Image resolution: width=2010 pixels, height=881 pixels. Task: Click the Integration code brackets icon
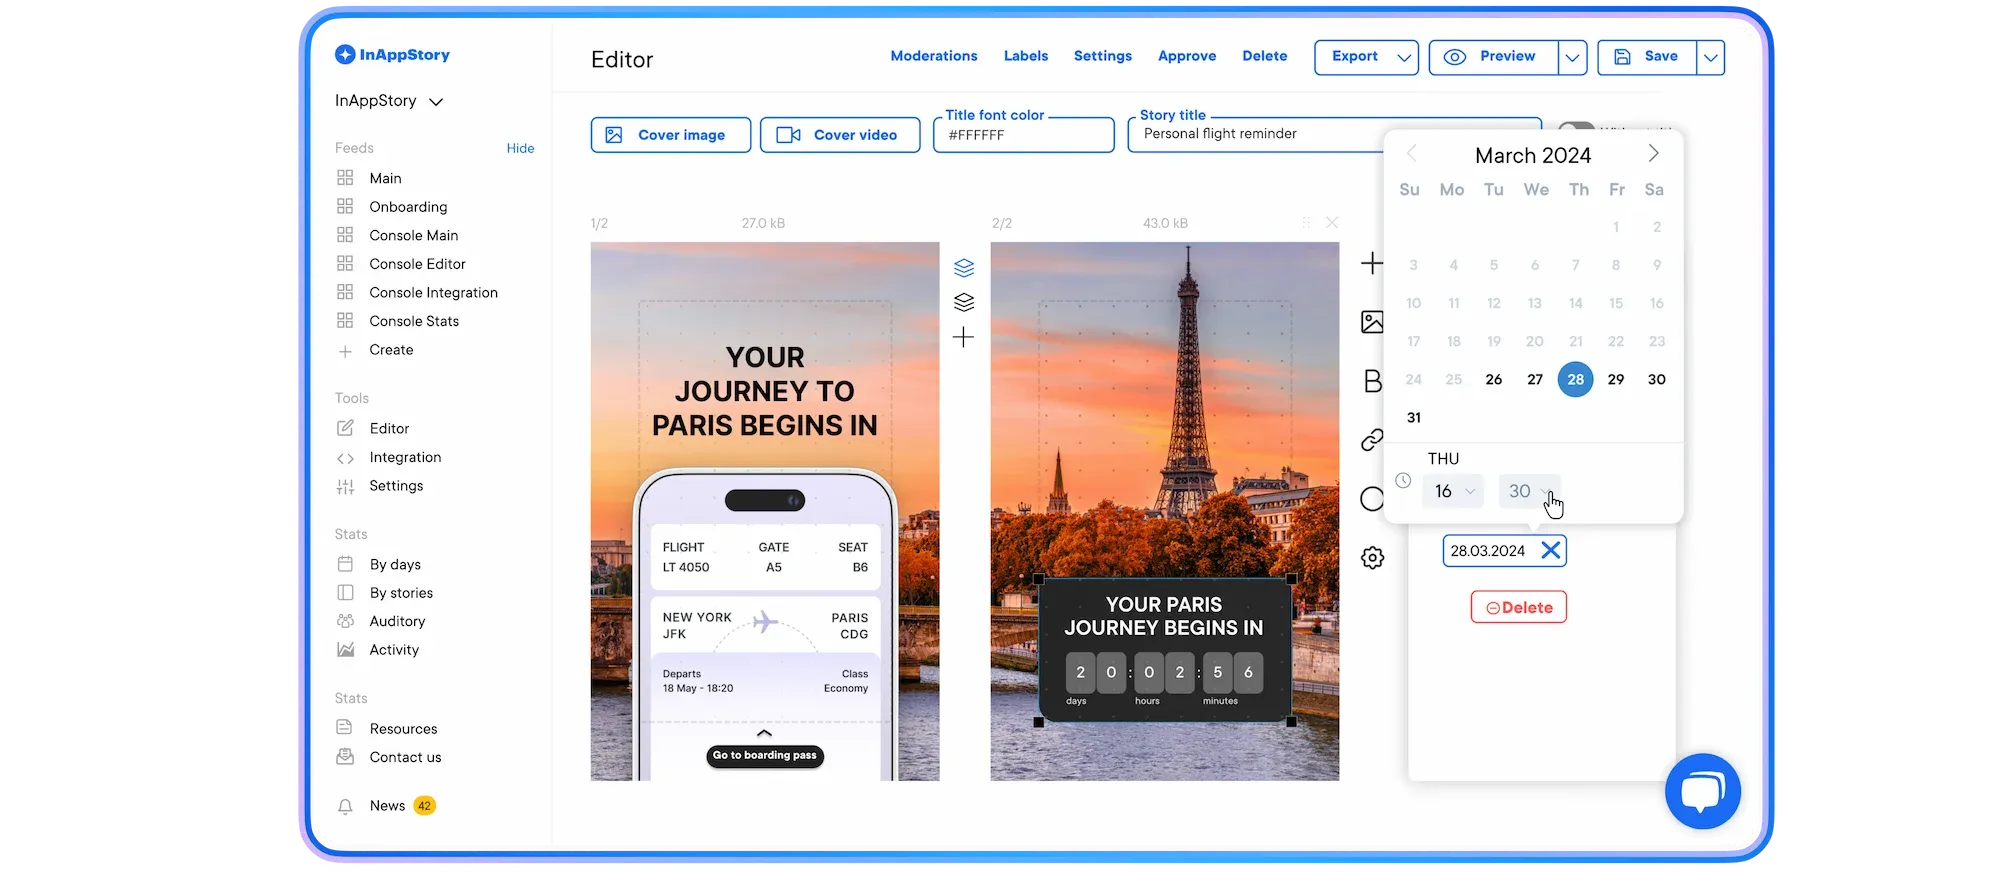click(345, 458)
